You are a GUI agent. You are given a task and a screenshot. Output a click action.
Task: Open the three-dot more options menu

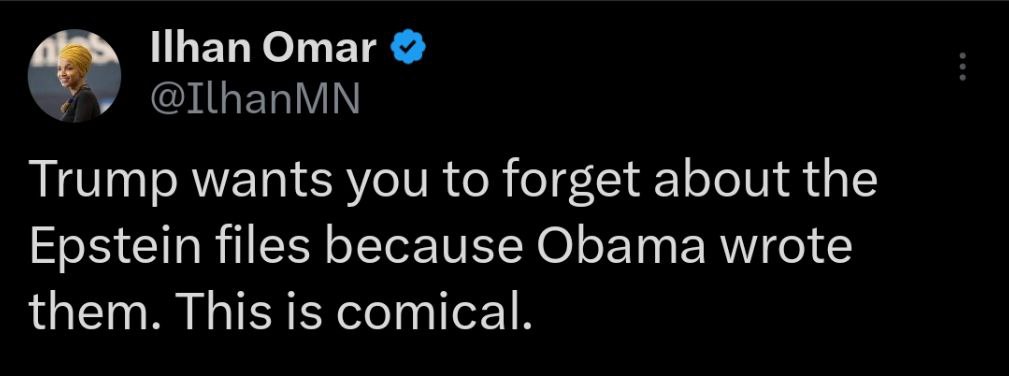(x=963, y=67)
